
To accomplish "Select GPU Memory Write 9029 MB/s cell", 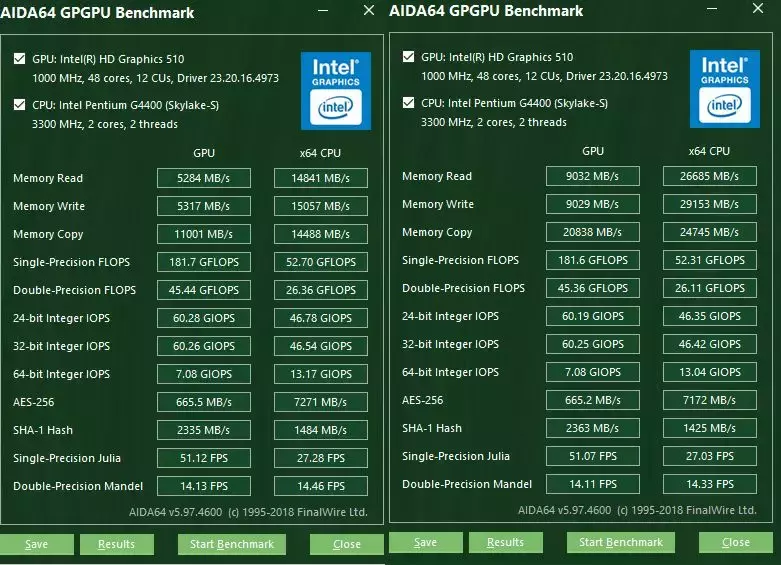I will pos(593,204).
